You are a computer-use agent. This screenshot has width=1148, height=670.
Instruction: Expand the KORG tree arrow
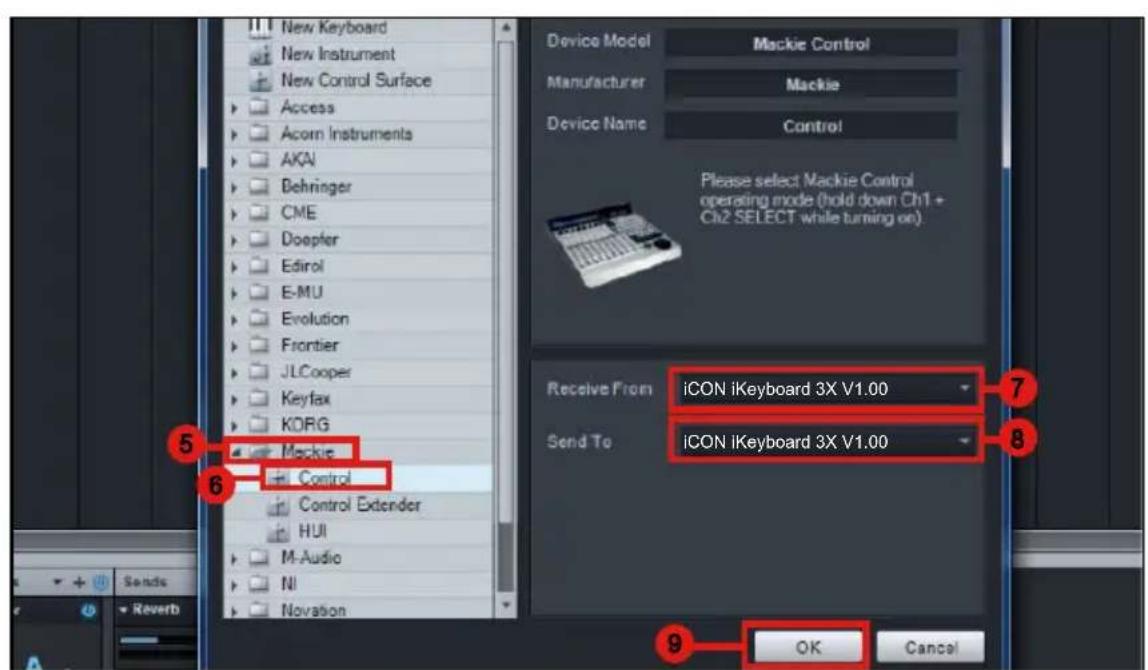(234, 425)
